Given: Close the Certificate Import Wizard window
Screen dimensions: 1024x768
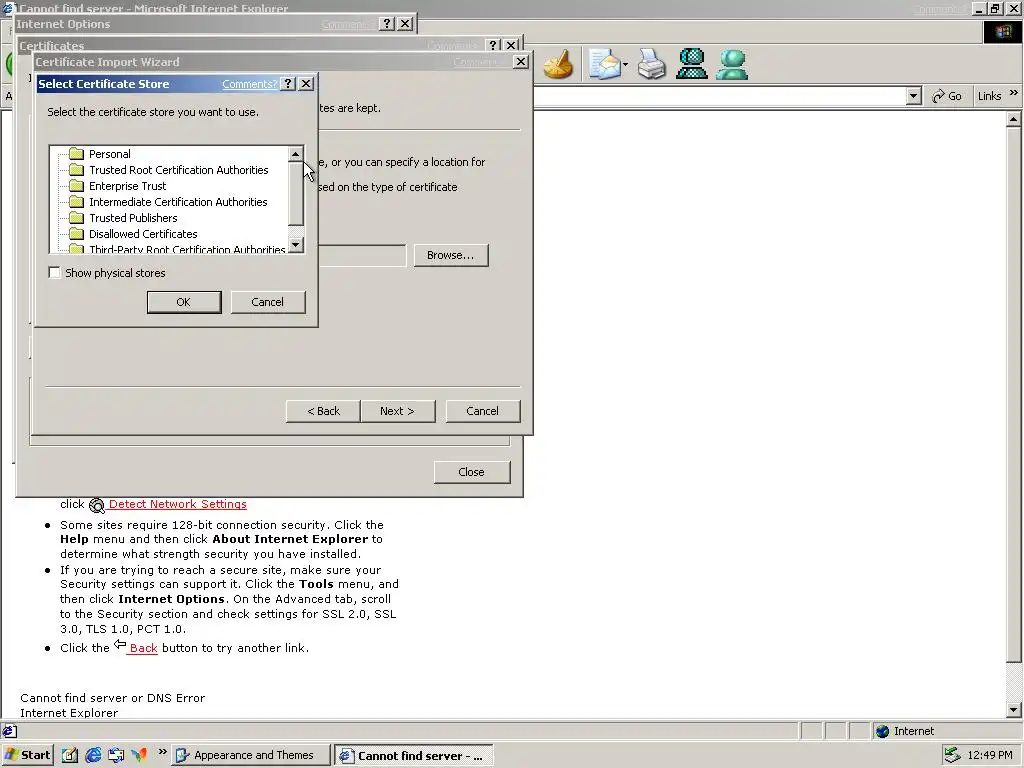Looking at the screenshot, I should [520, 61].
